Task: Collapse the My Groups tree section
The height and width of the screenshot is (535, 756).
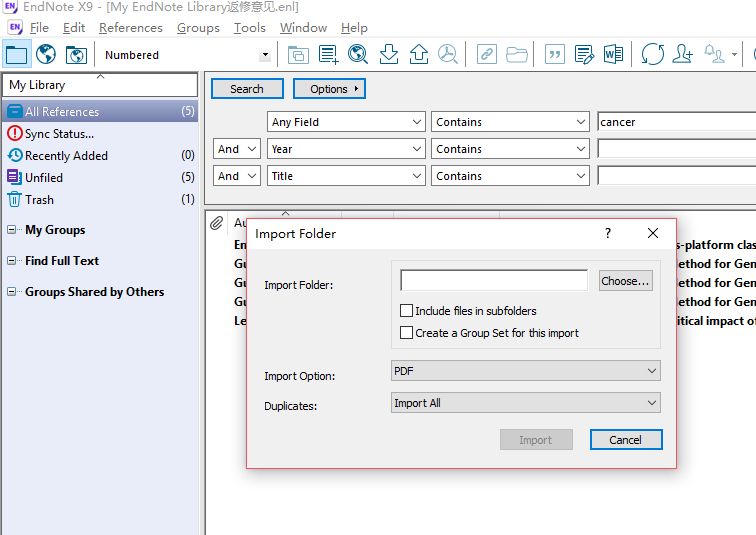Action: coord(12,230)
